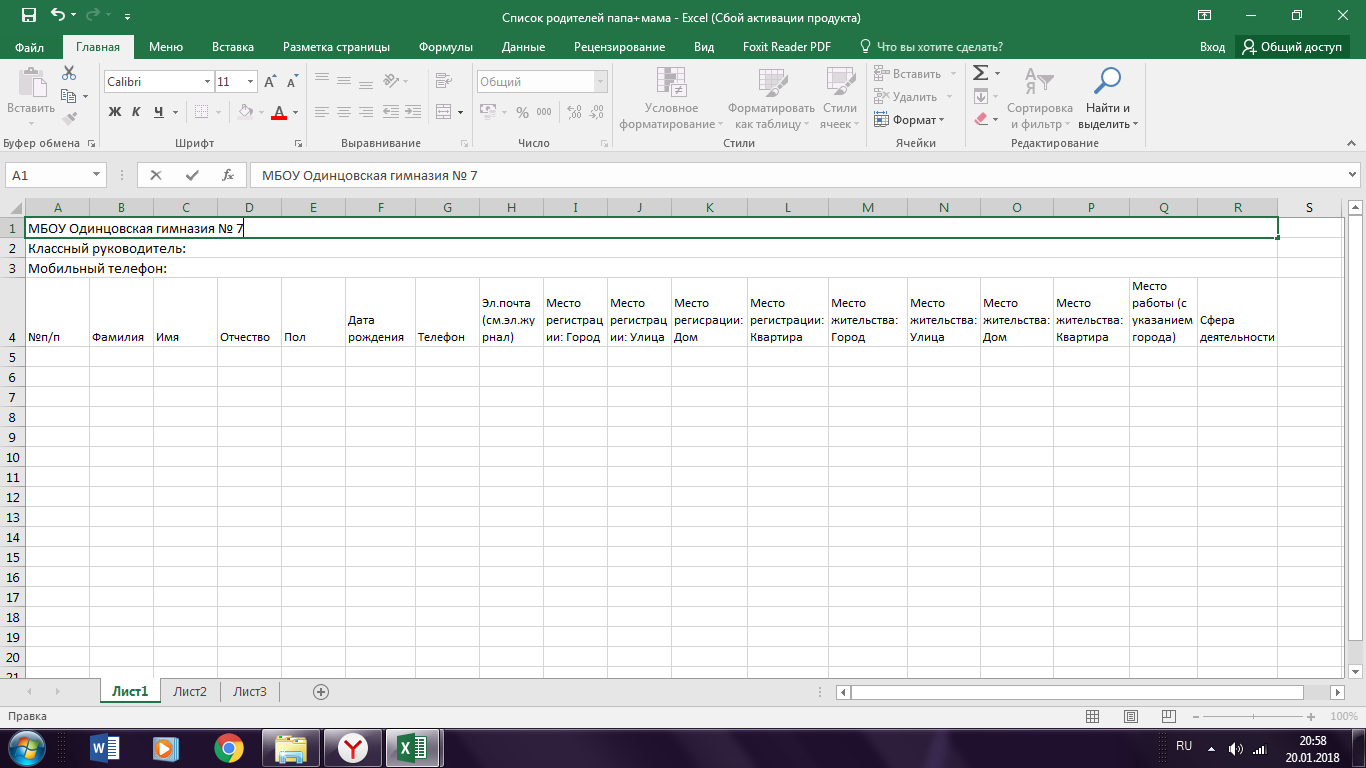
Task: Click the Insert Function fx icon
Action: 227,175
